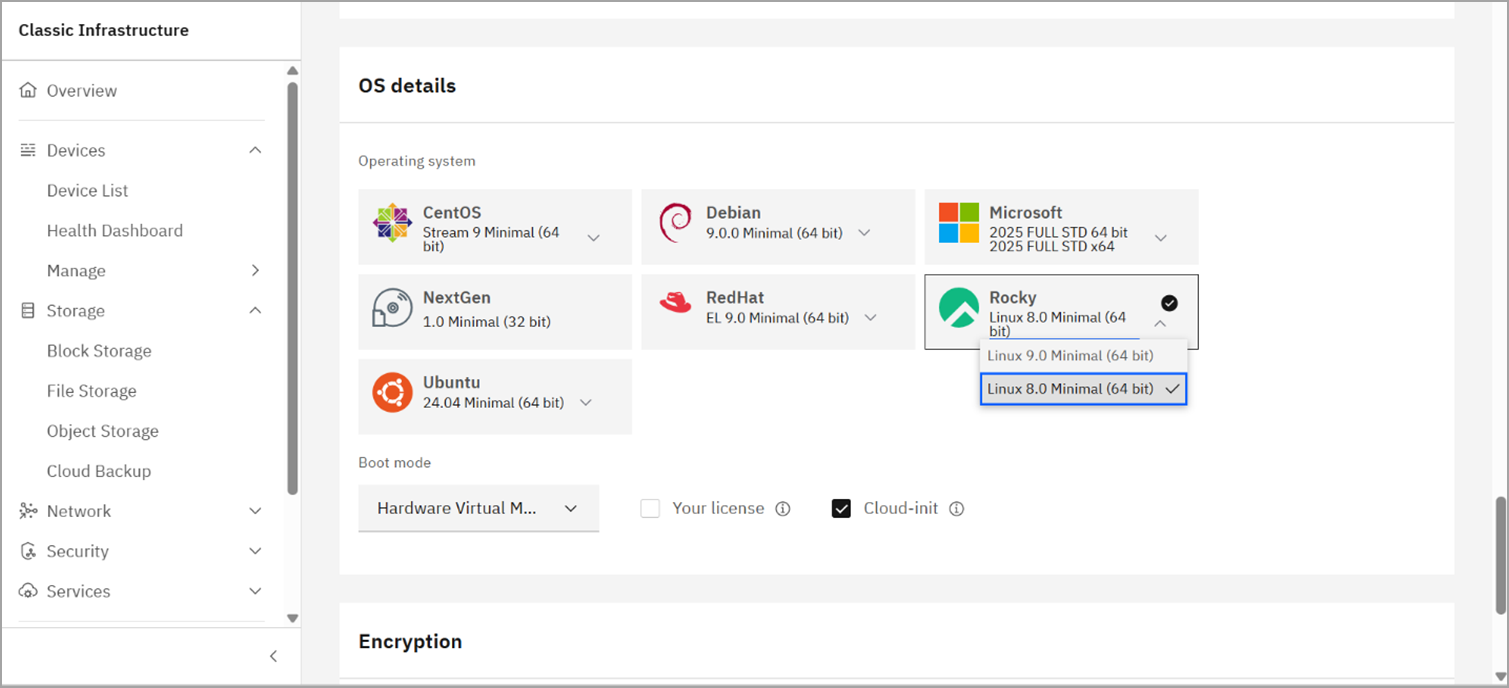Uncheck the Cloud-init checkbox
The image size is (1509, 688).
tap(841, 509)
